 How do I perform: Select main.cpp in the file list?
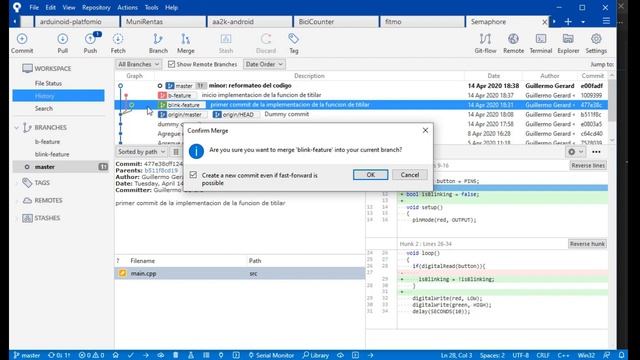(x=240, y=273)
